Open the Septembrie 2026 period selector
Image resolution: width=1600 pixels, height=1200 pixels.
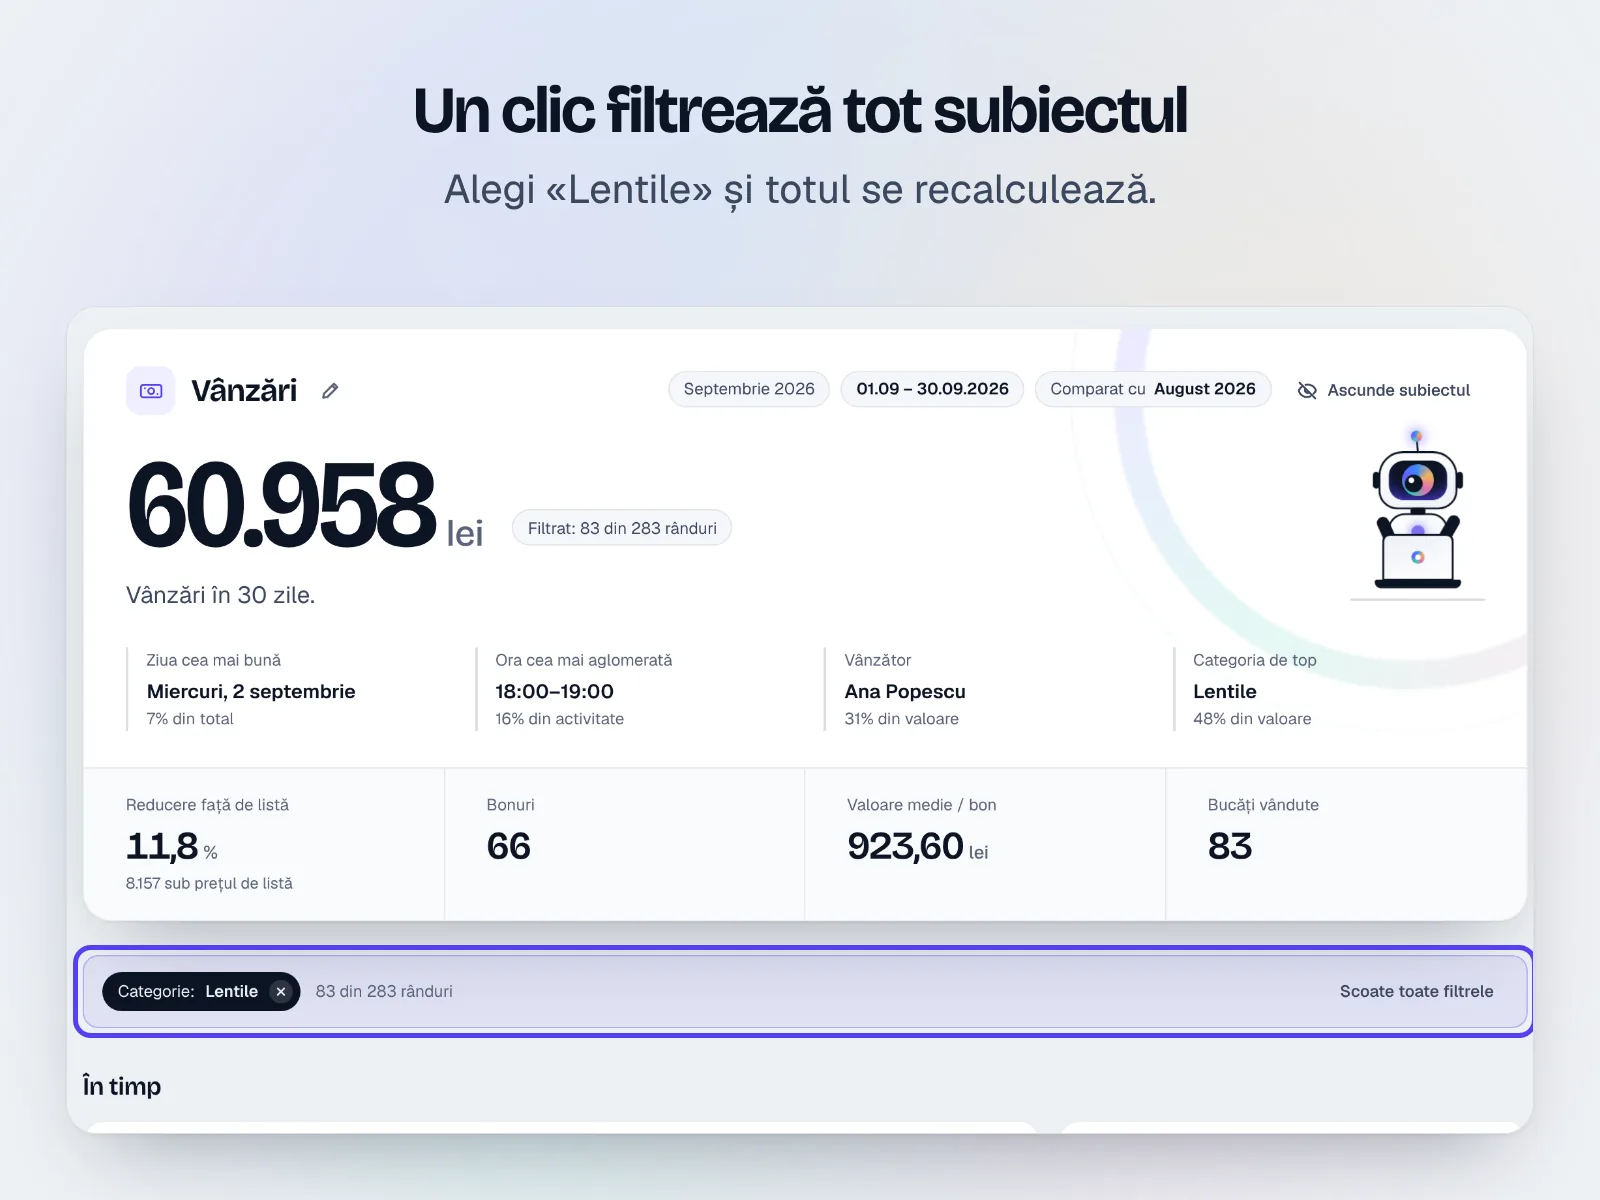click(749, 389)
